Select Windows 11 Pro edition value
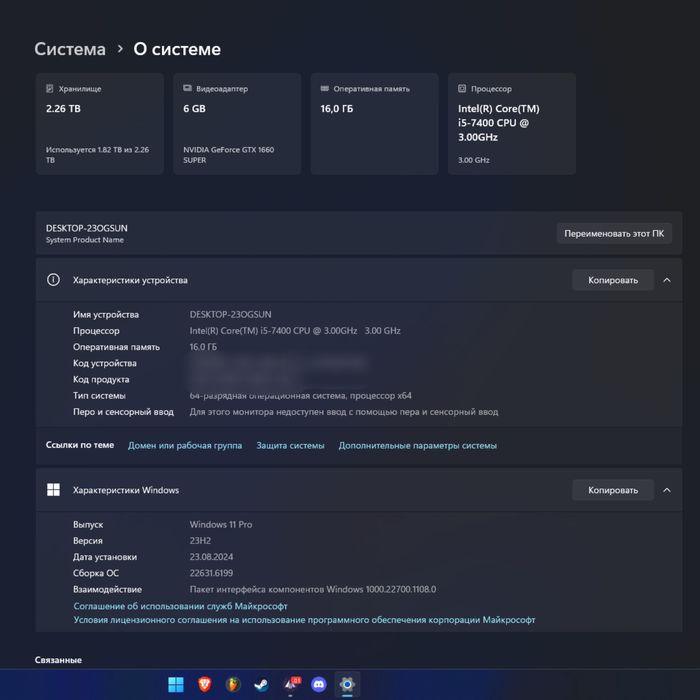The width and height of the screenshot is (700, 700). click(x=221, y=524)
